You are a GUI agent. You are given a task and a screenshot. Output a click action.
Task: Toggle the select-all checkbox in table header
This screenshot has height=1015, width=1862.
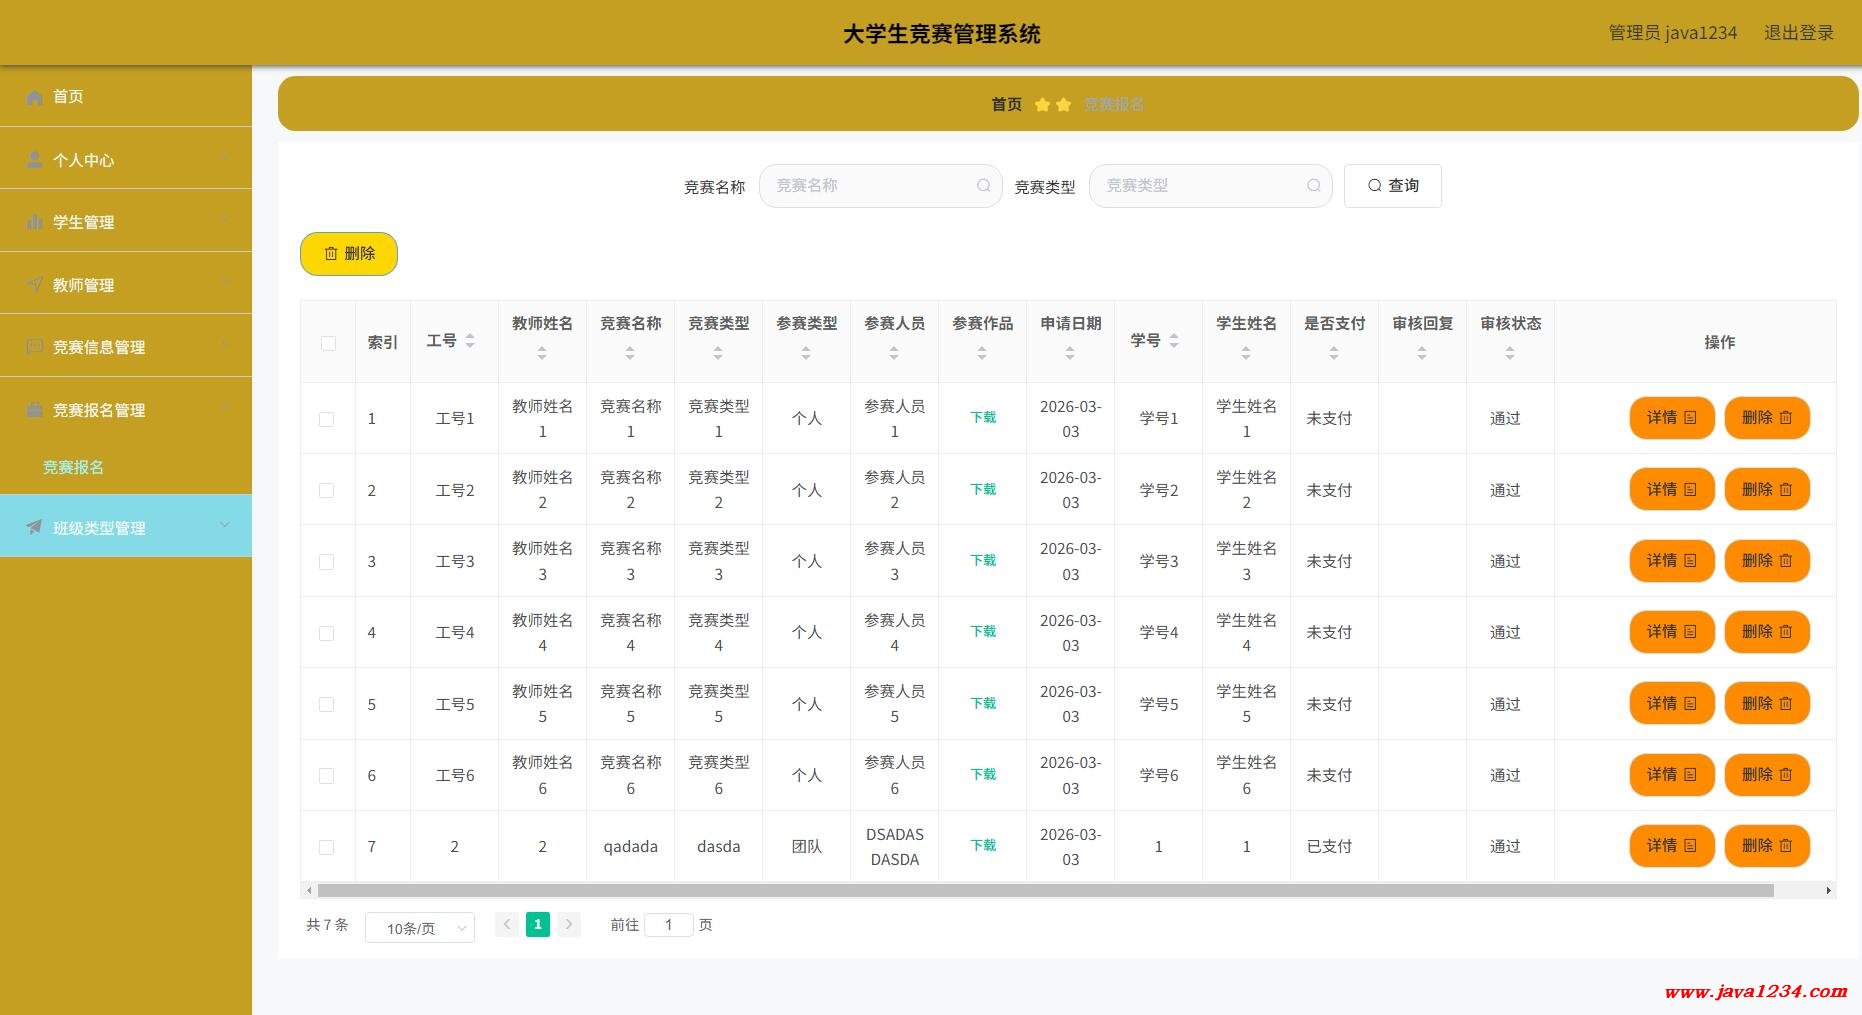click(x=328, y=343)
